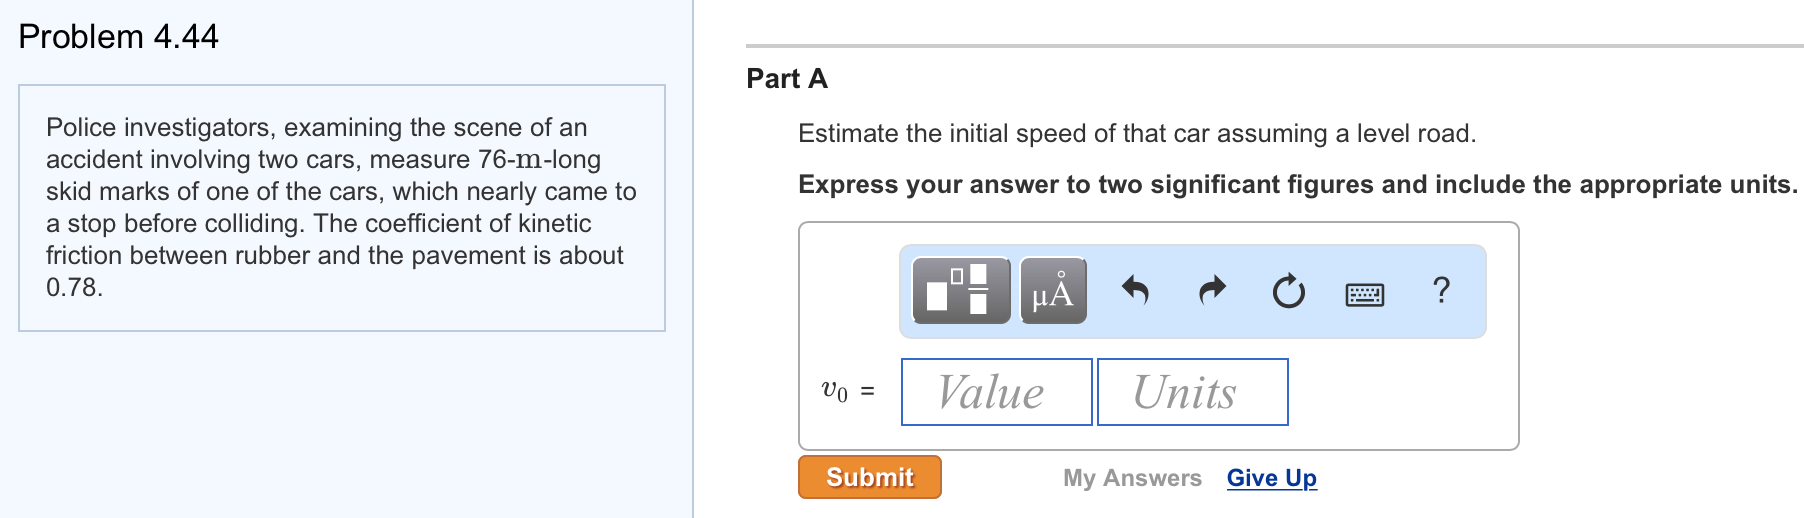Click the Problem 4.44 heading
1804x518 pixels.
pyautogui.click(x=118, y=37)
